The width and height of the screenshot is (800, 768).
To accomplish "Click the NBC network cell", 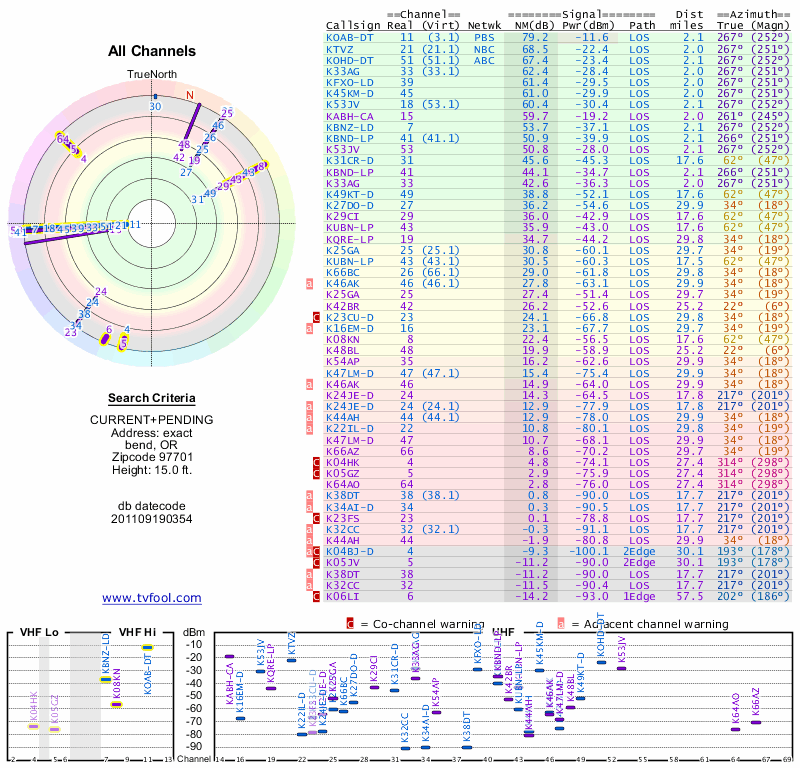I will 484,49.
